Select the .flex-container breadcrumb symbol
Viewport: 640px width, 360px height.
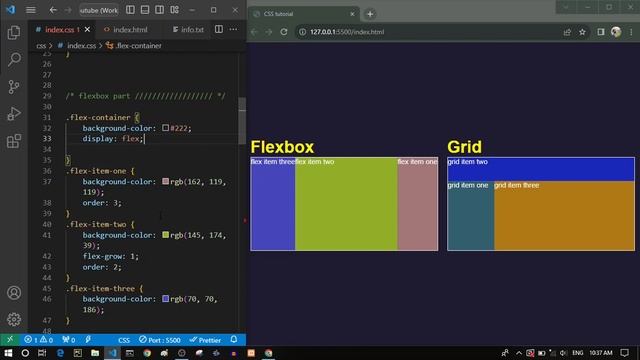(138, 46)
